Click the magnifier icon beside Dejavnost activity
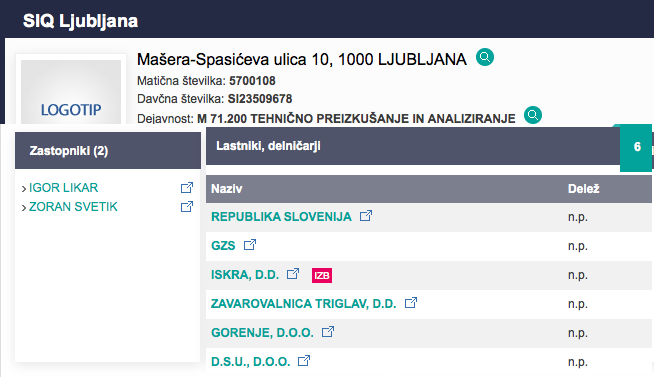The height and width of the screenshot is (378, 654). (533, 115)
